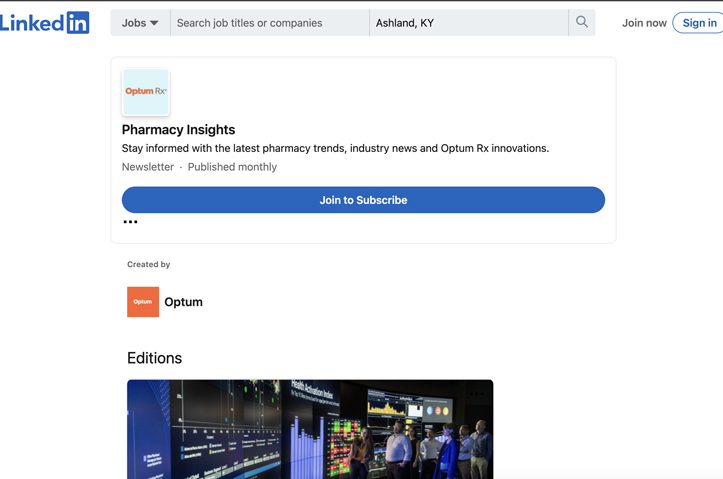Click the newsletter description text

pos(335,148)
